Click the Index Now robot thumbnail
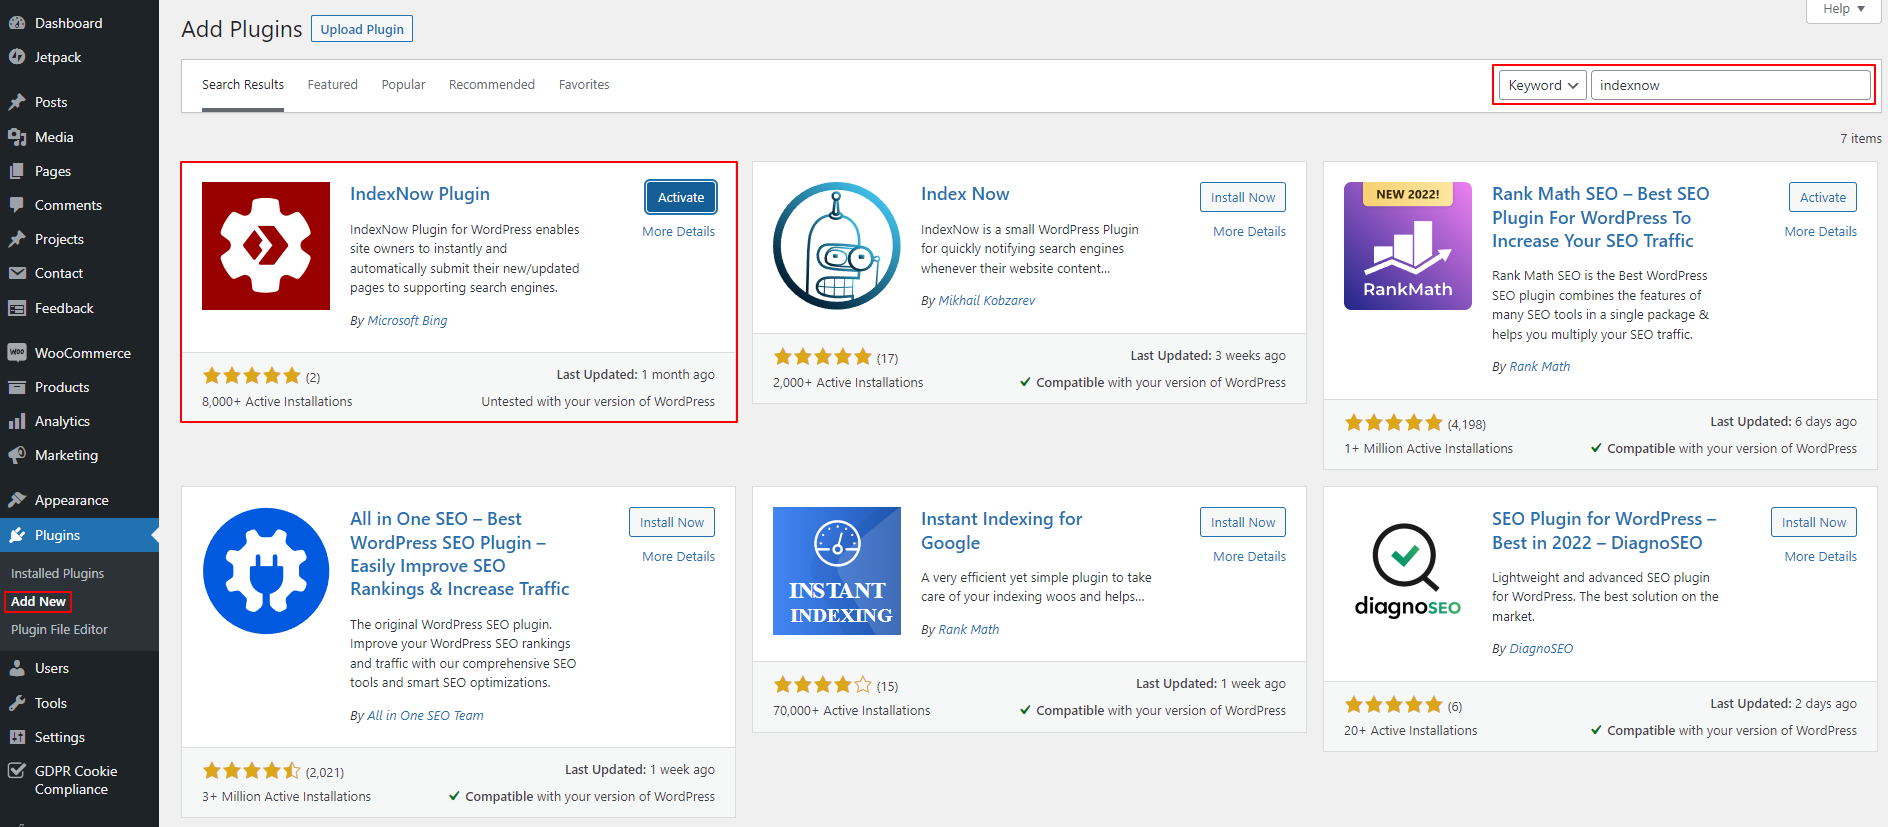Viewport: 1888px width, 827px height. click(x=837, y=246)
